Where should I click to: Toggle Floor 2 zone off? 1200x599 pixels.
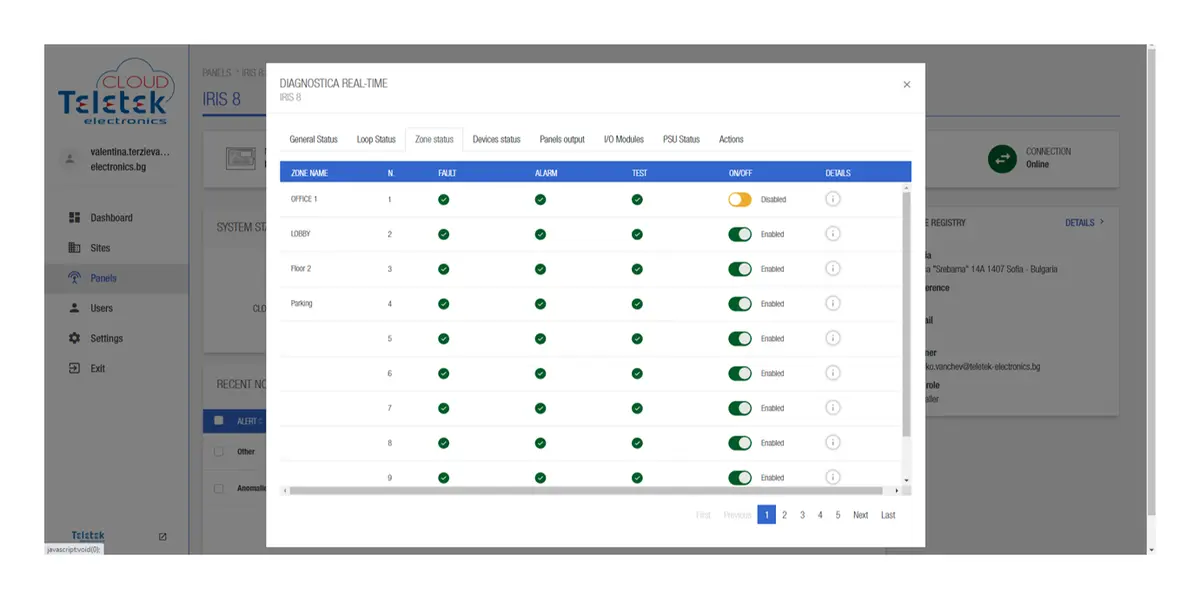(740, 269)
